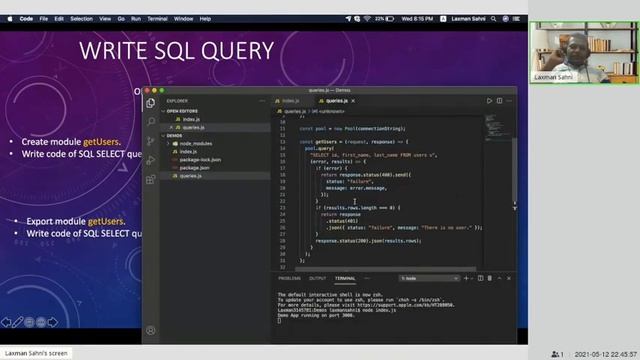Open Explorer panel ellipsis menu
Screen dimensions: 640x360
[262, 101]
